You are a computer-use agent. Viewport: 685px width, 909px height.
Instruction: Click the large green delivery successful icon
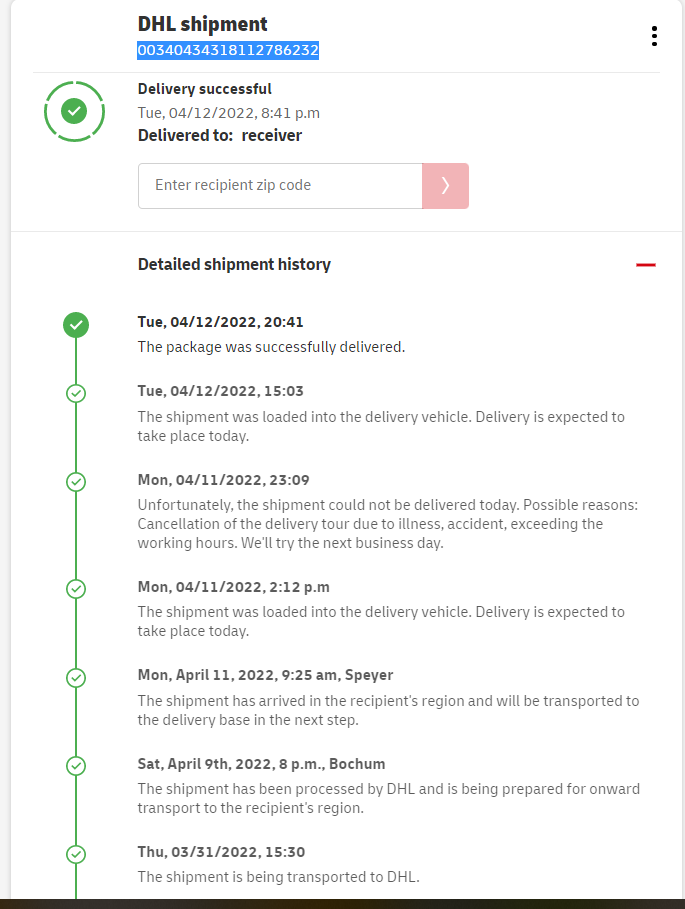(x=74, y=111)
